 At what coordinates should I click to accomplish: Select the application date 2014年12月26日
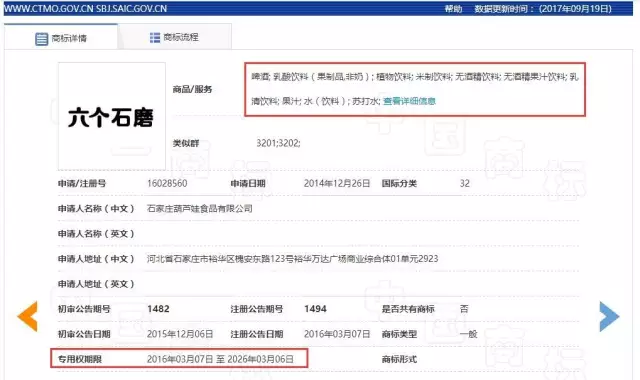click(x=337, y=183)
